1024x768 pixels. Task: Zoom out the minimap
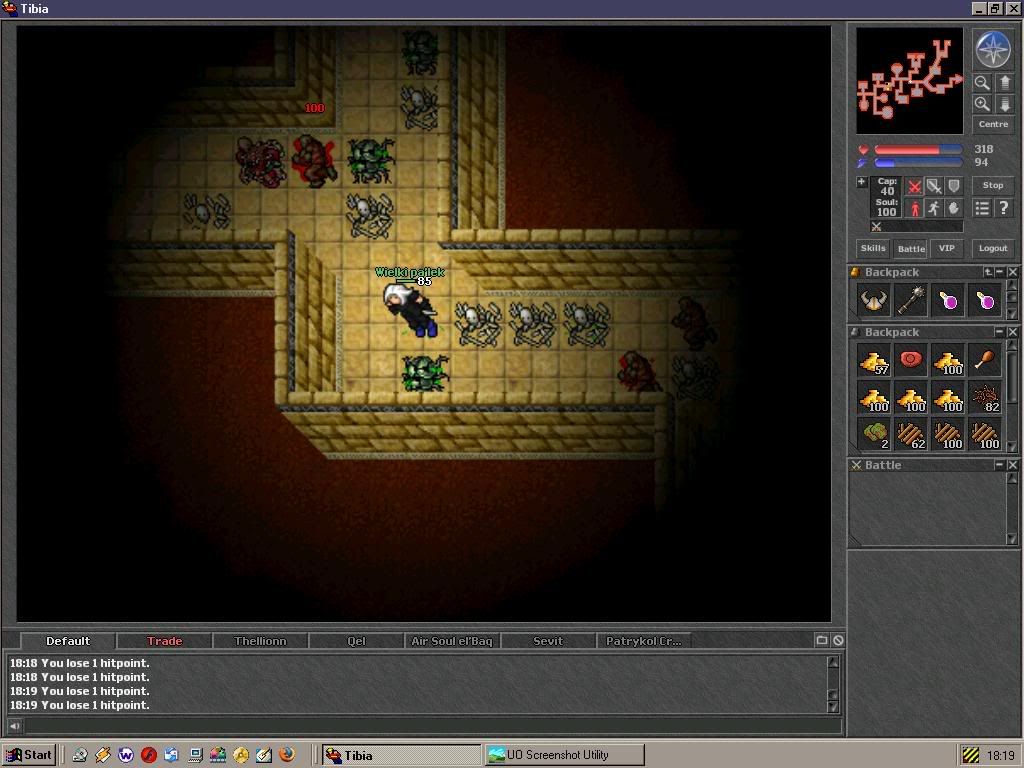tap(982, 83)
